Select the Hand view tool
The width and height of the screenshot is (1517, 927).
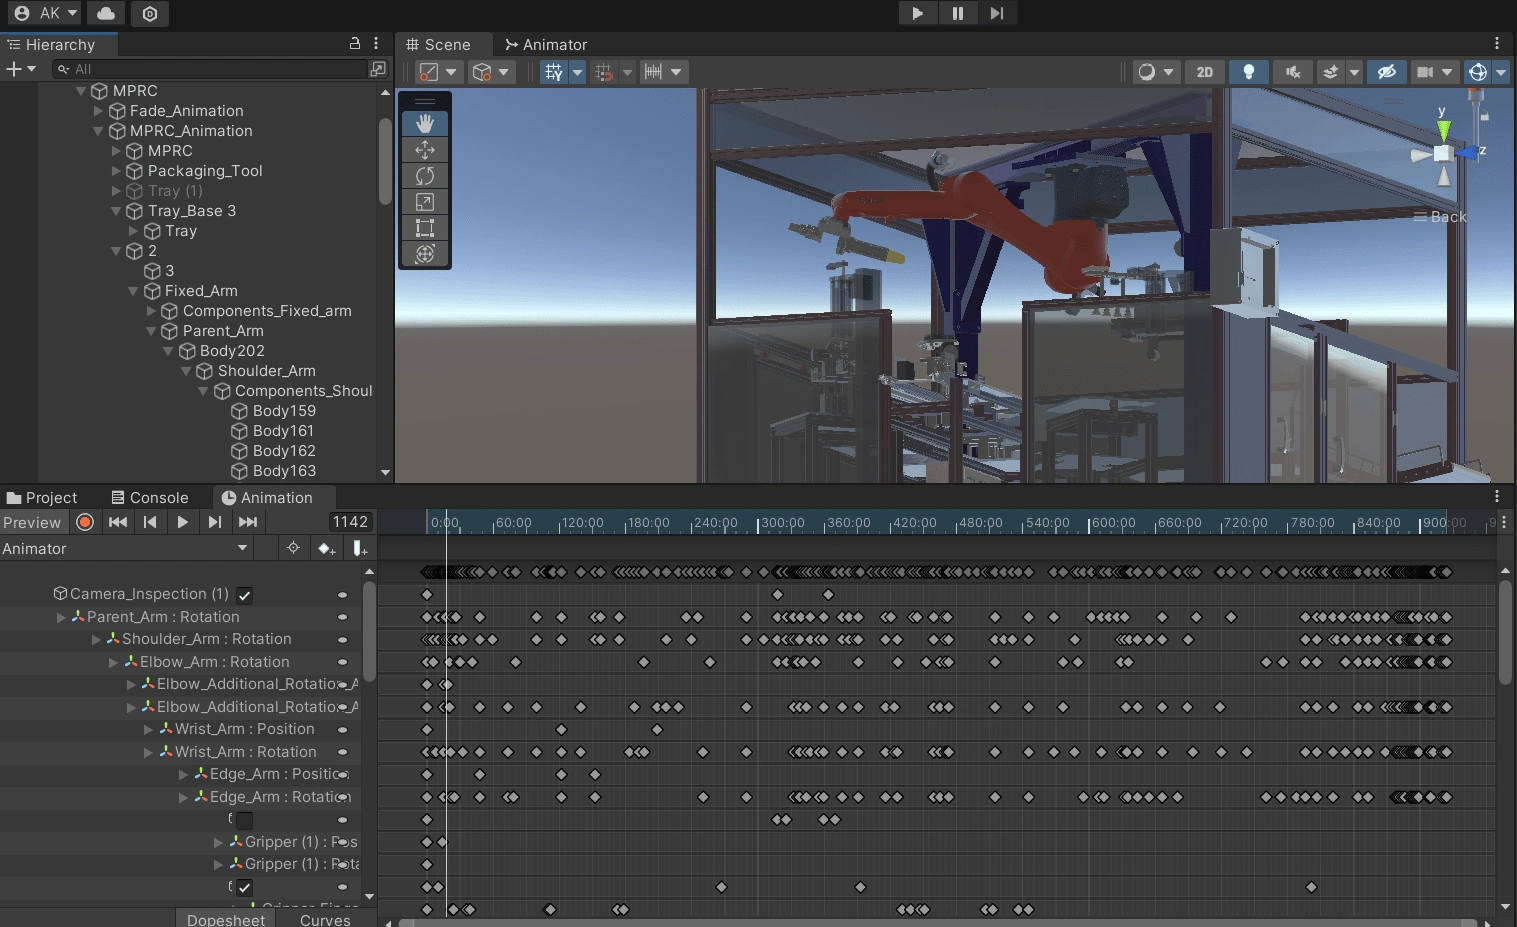[425, 123]
